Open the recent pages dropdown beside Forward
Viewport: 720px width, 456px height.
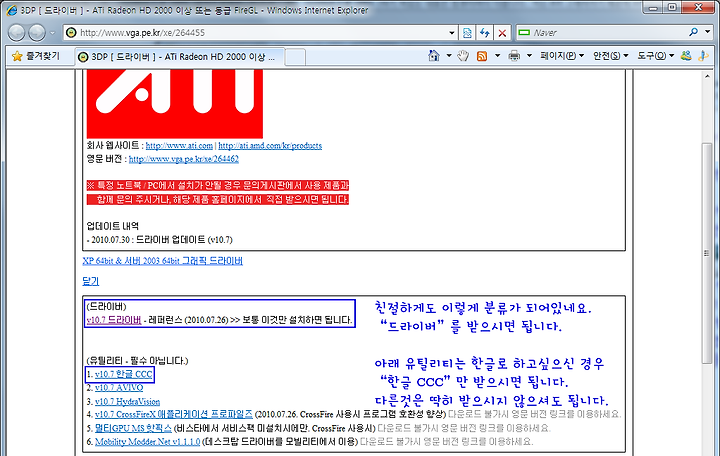point(52,33)
